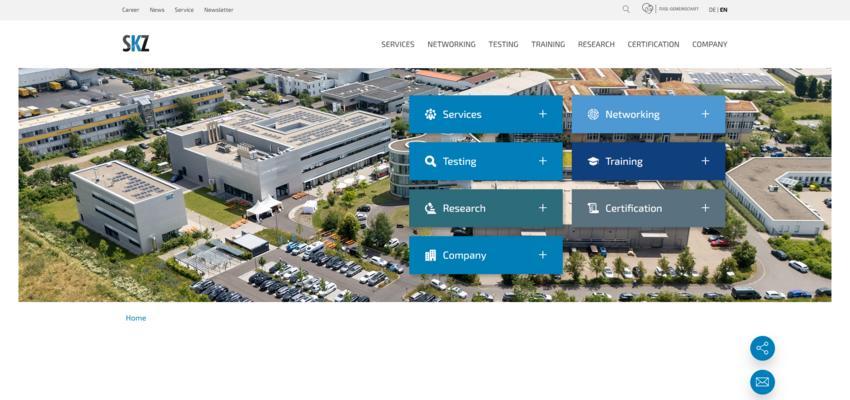Click the Training tile graduation cap icon
This screenshot has width=850, height=400.
(x=593, y=162)
